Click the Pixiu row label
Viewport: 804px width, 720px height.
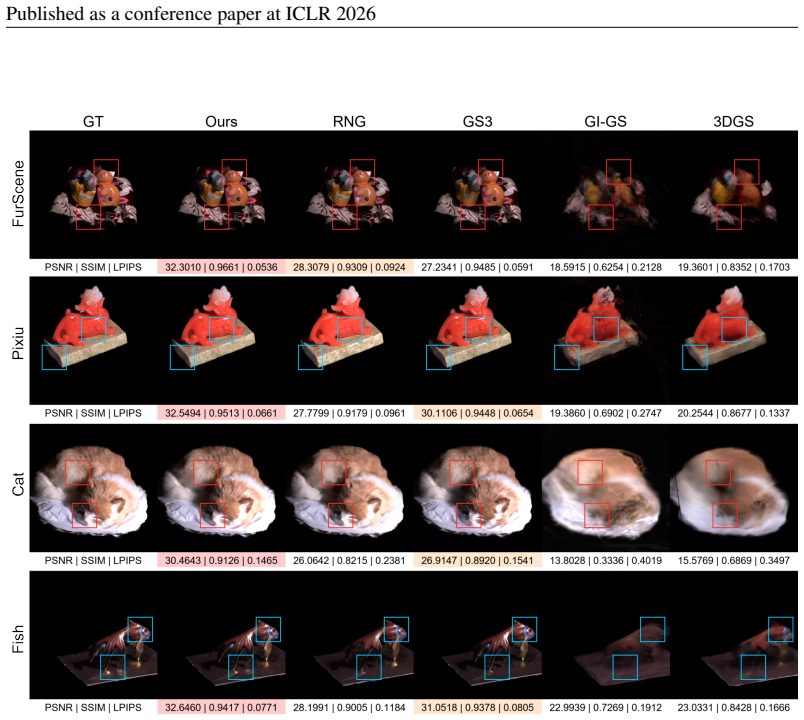pyautogui.click(x=18, y=343)
